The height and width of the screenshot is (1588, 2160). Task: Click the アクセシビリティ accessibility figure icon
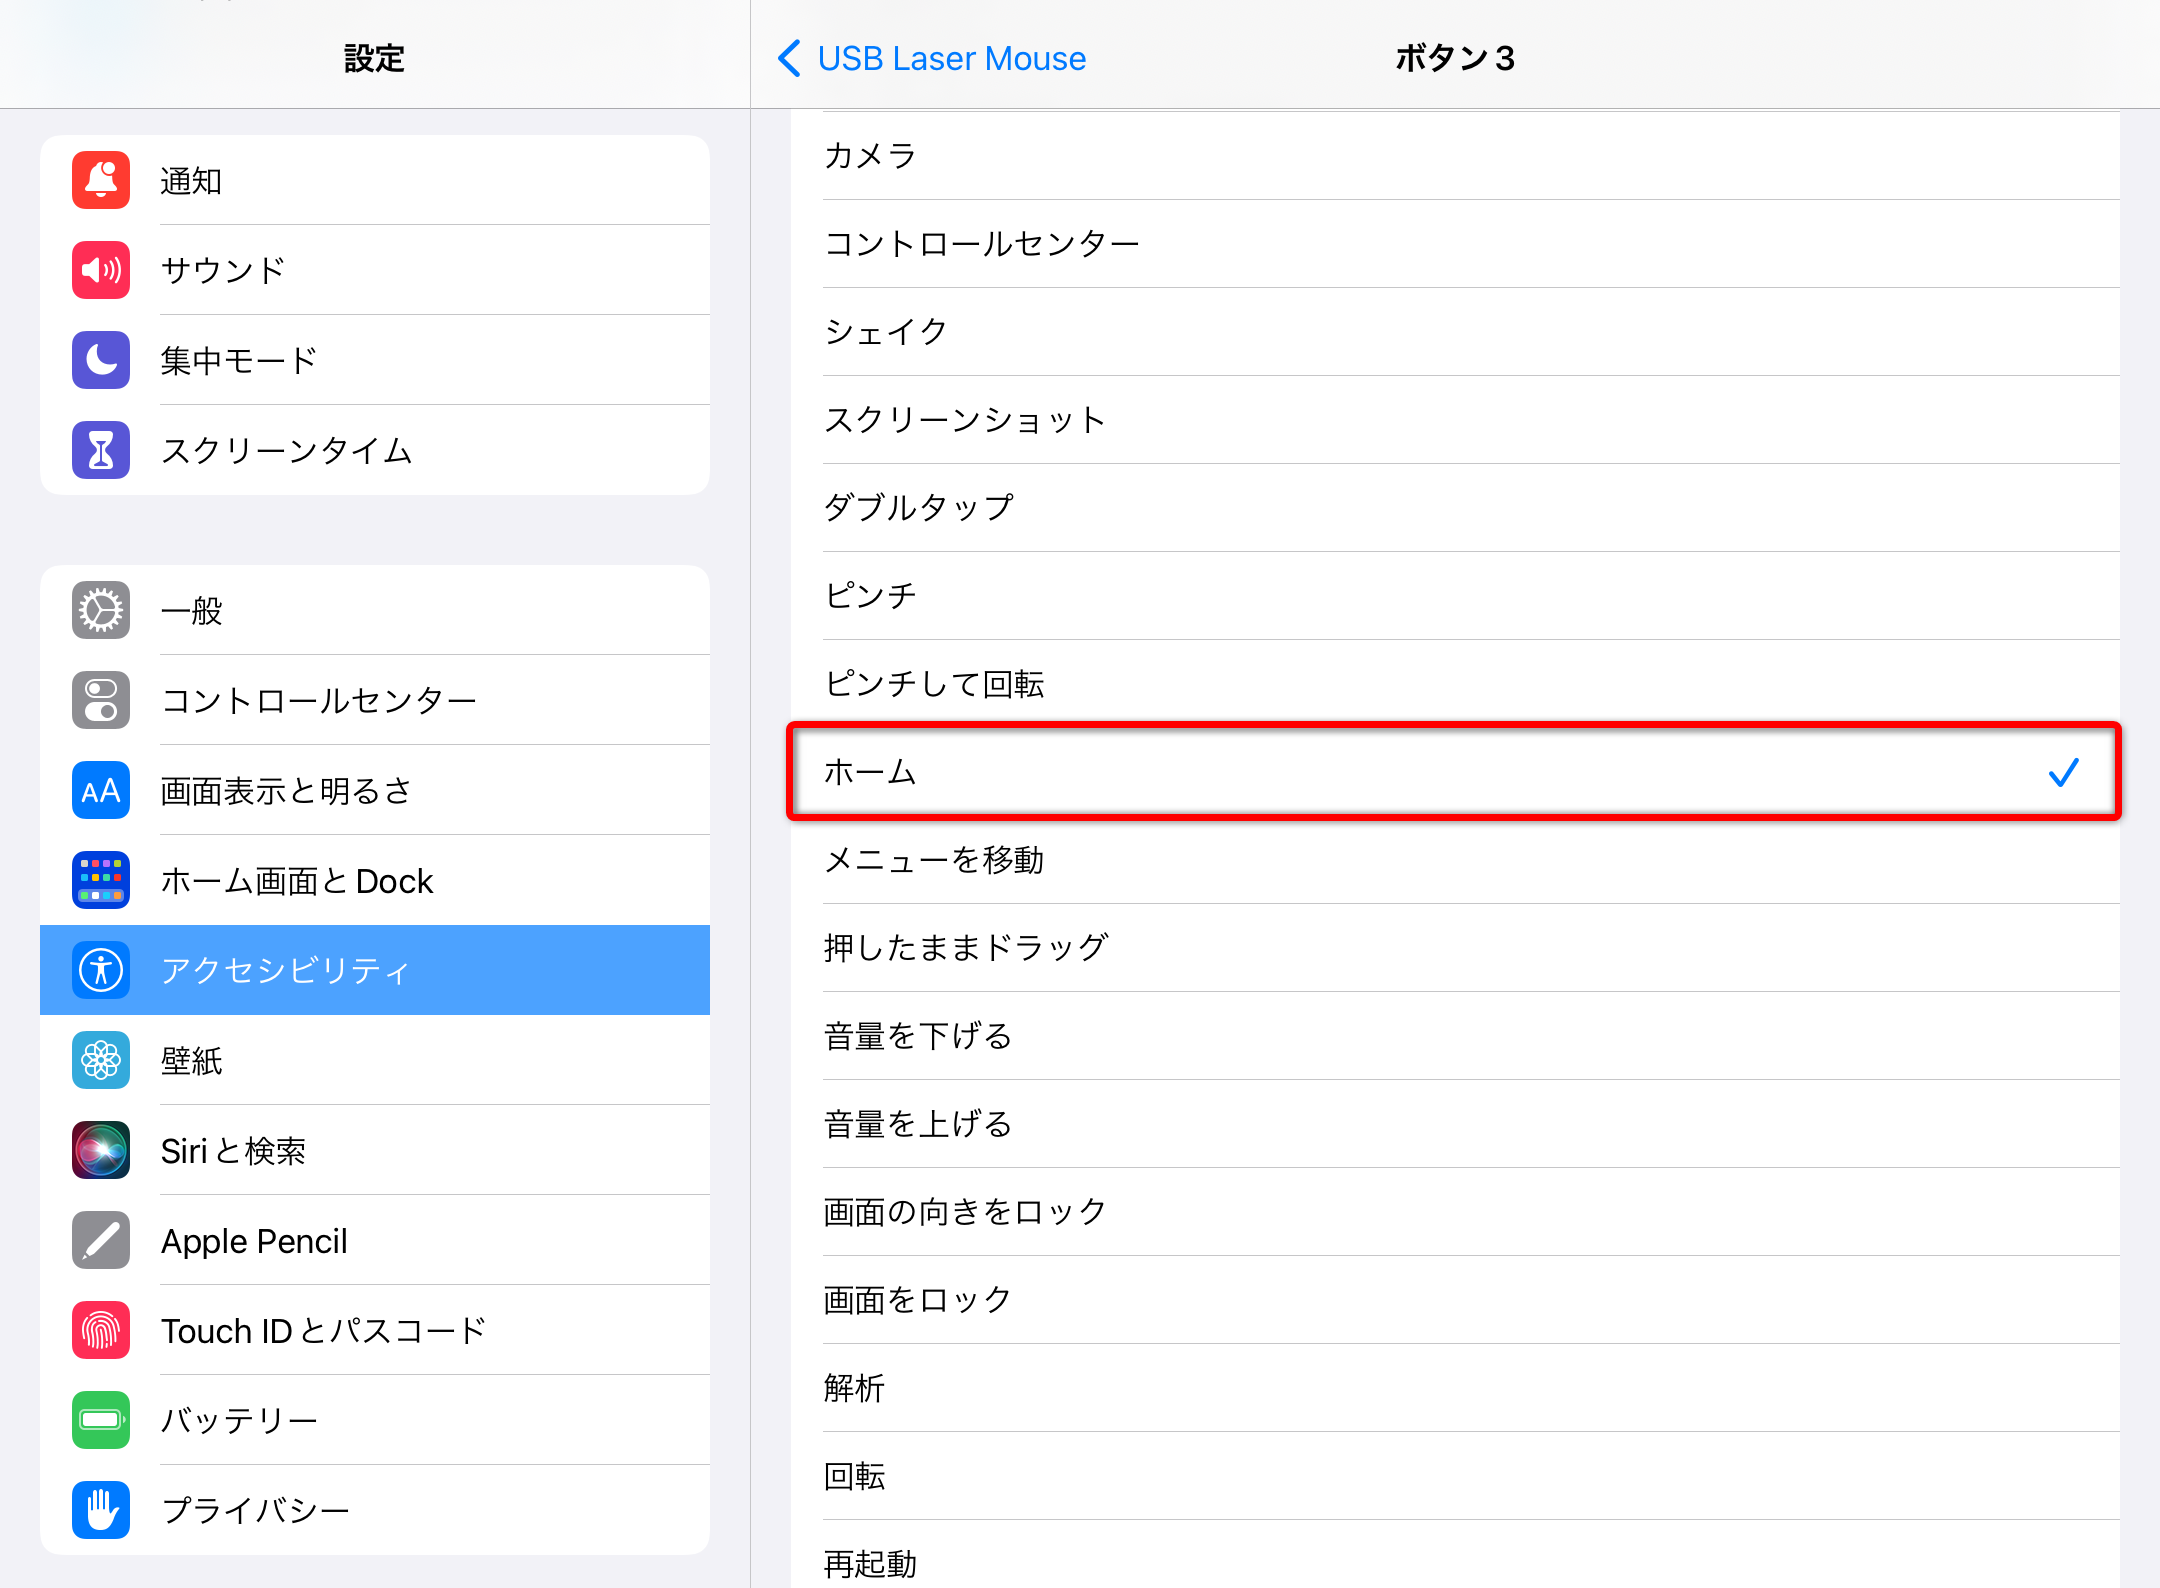(99, 970)
